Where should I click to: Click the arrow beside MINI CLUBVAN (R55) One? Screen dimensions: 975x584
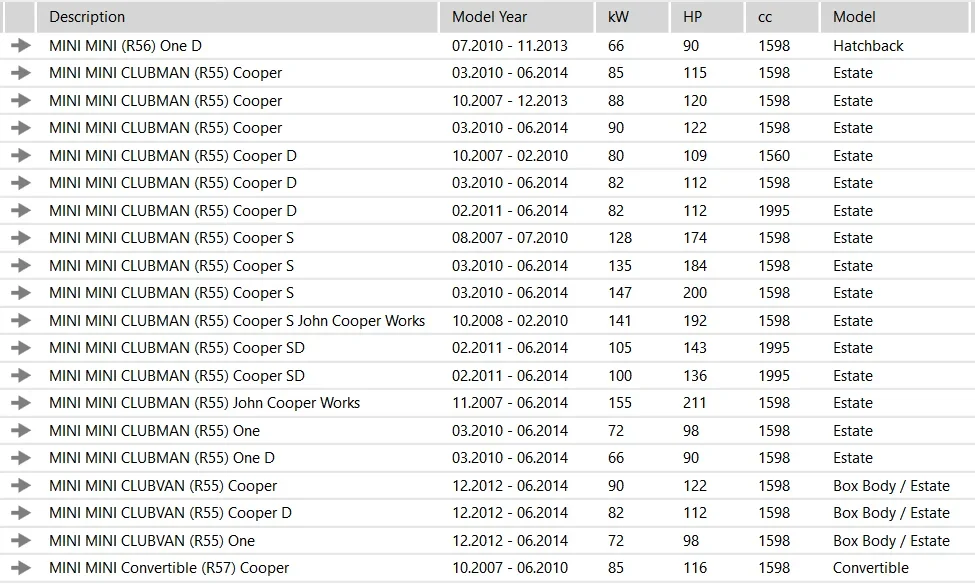21,540
